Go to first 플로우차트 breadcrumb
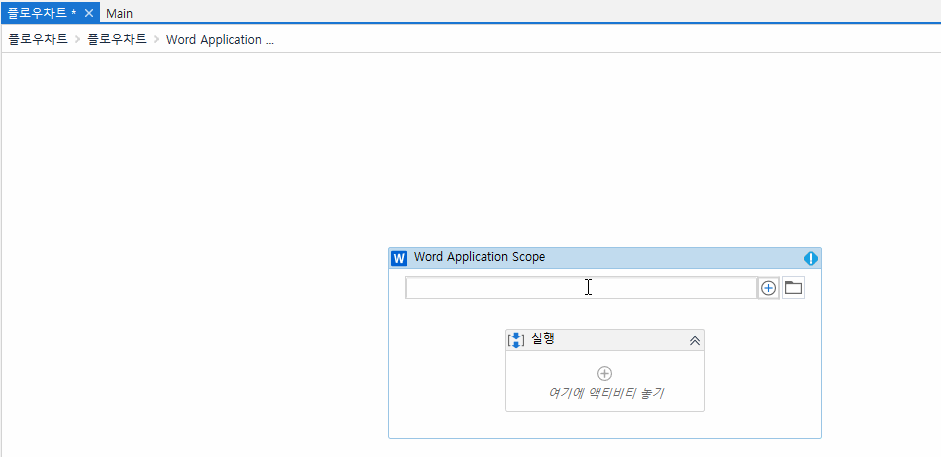 (x=38, y=40)
